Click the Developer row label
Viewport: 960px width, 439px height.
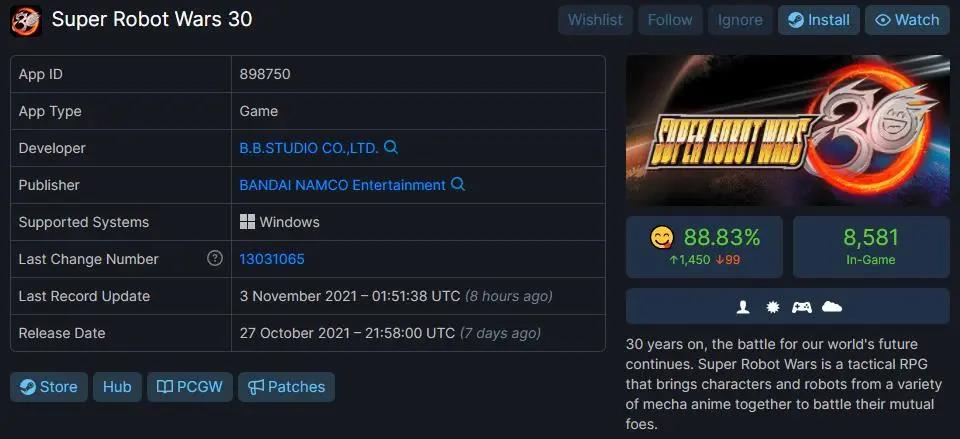(x=52, y=148)
